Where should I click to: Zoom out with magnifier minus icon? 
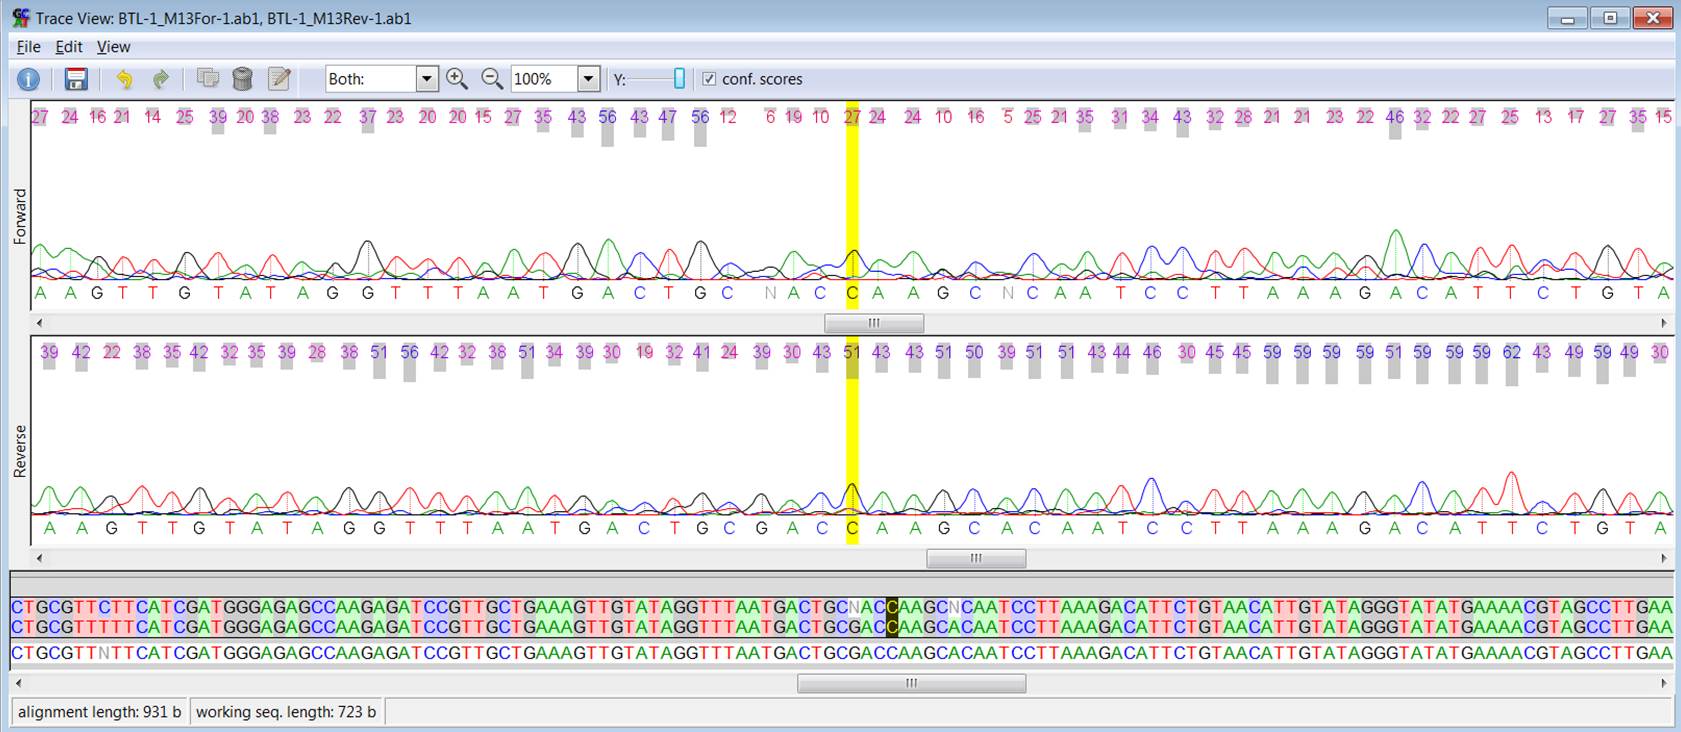[491, 79]
